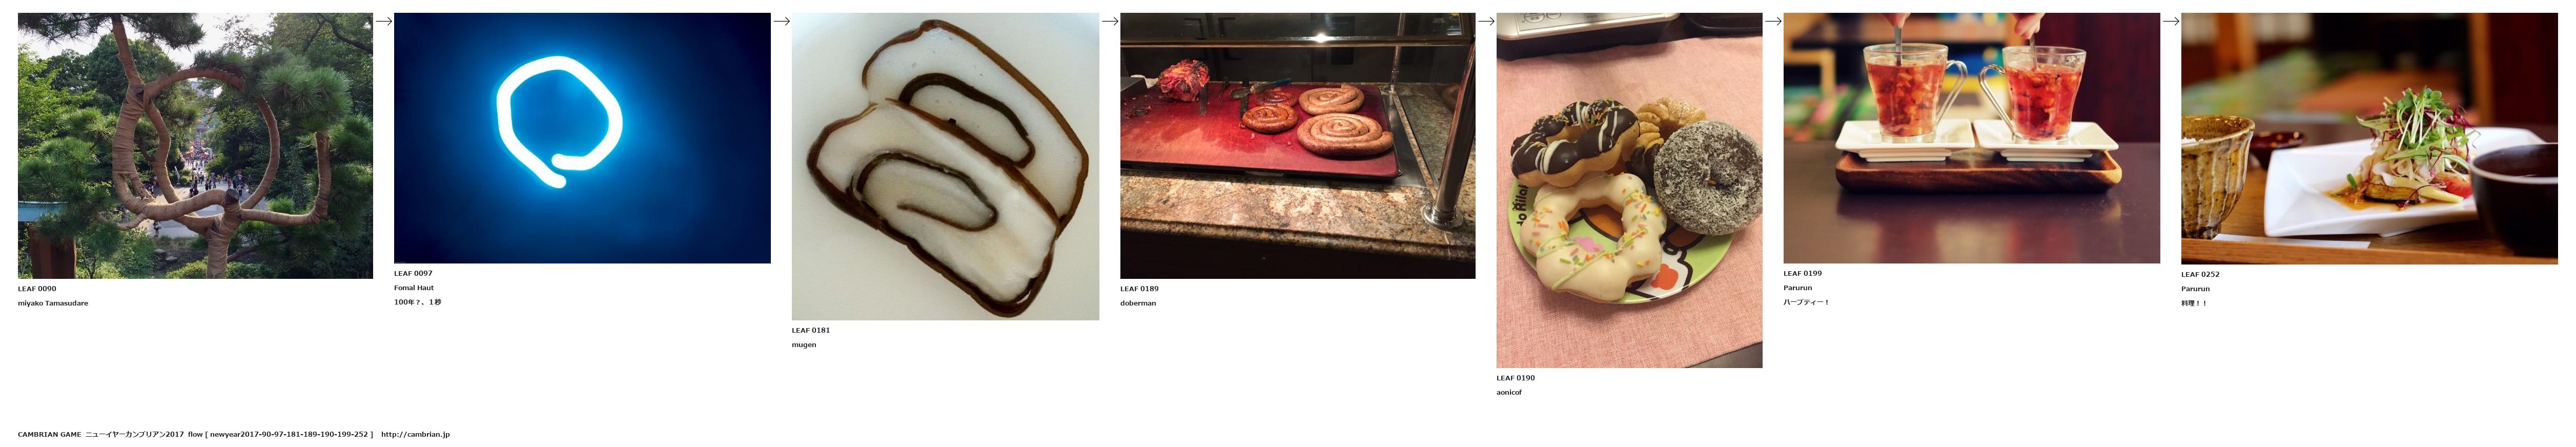The image size is (2576, 447).
Task: Open the coiled sausages on grill photo
Action: pos(1297,145)
